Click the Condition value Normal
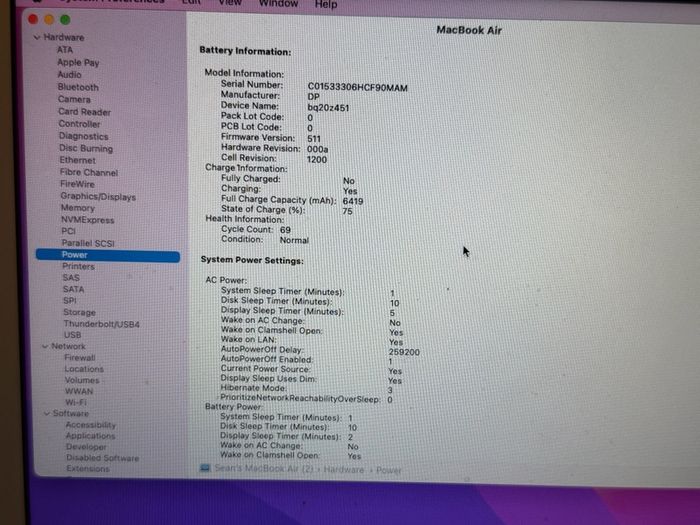 (x=294, y=240)
